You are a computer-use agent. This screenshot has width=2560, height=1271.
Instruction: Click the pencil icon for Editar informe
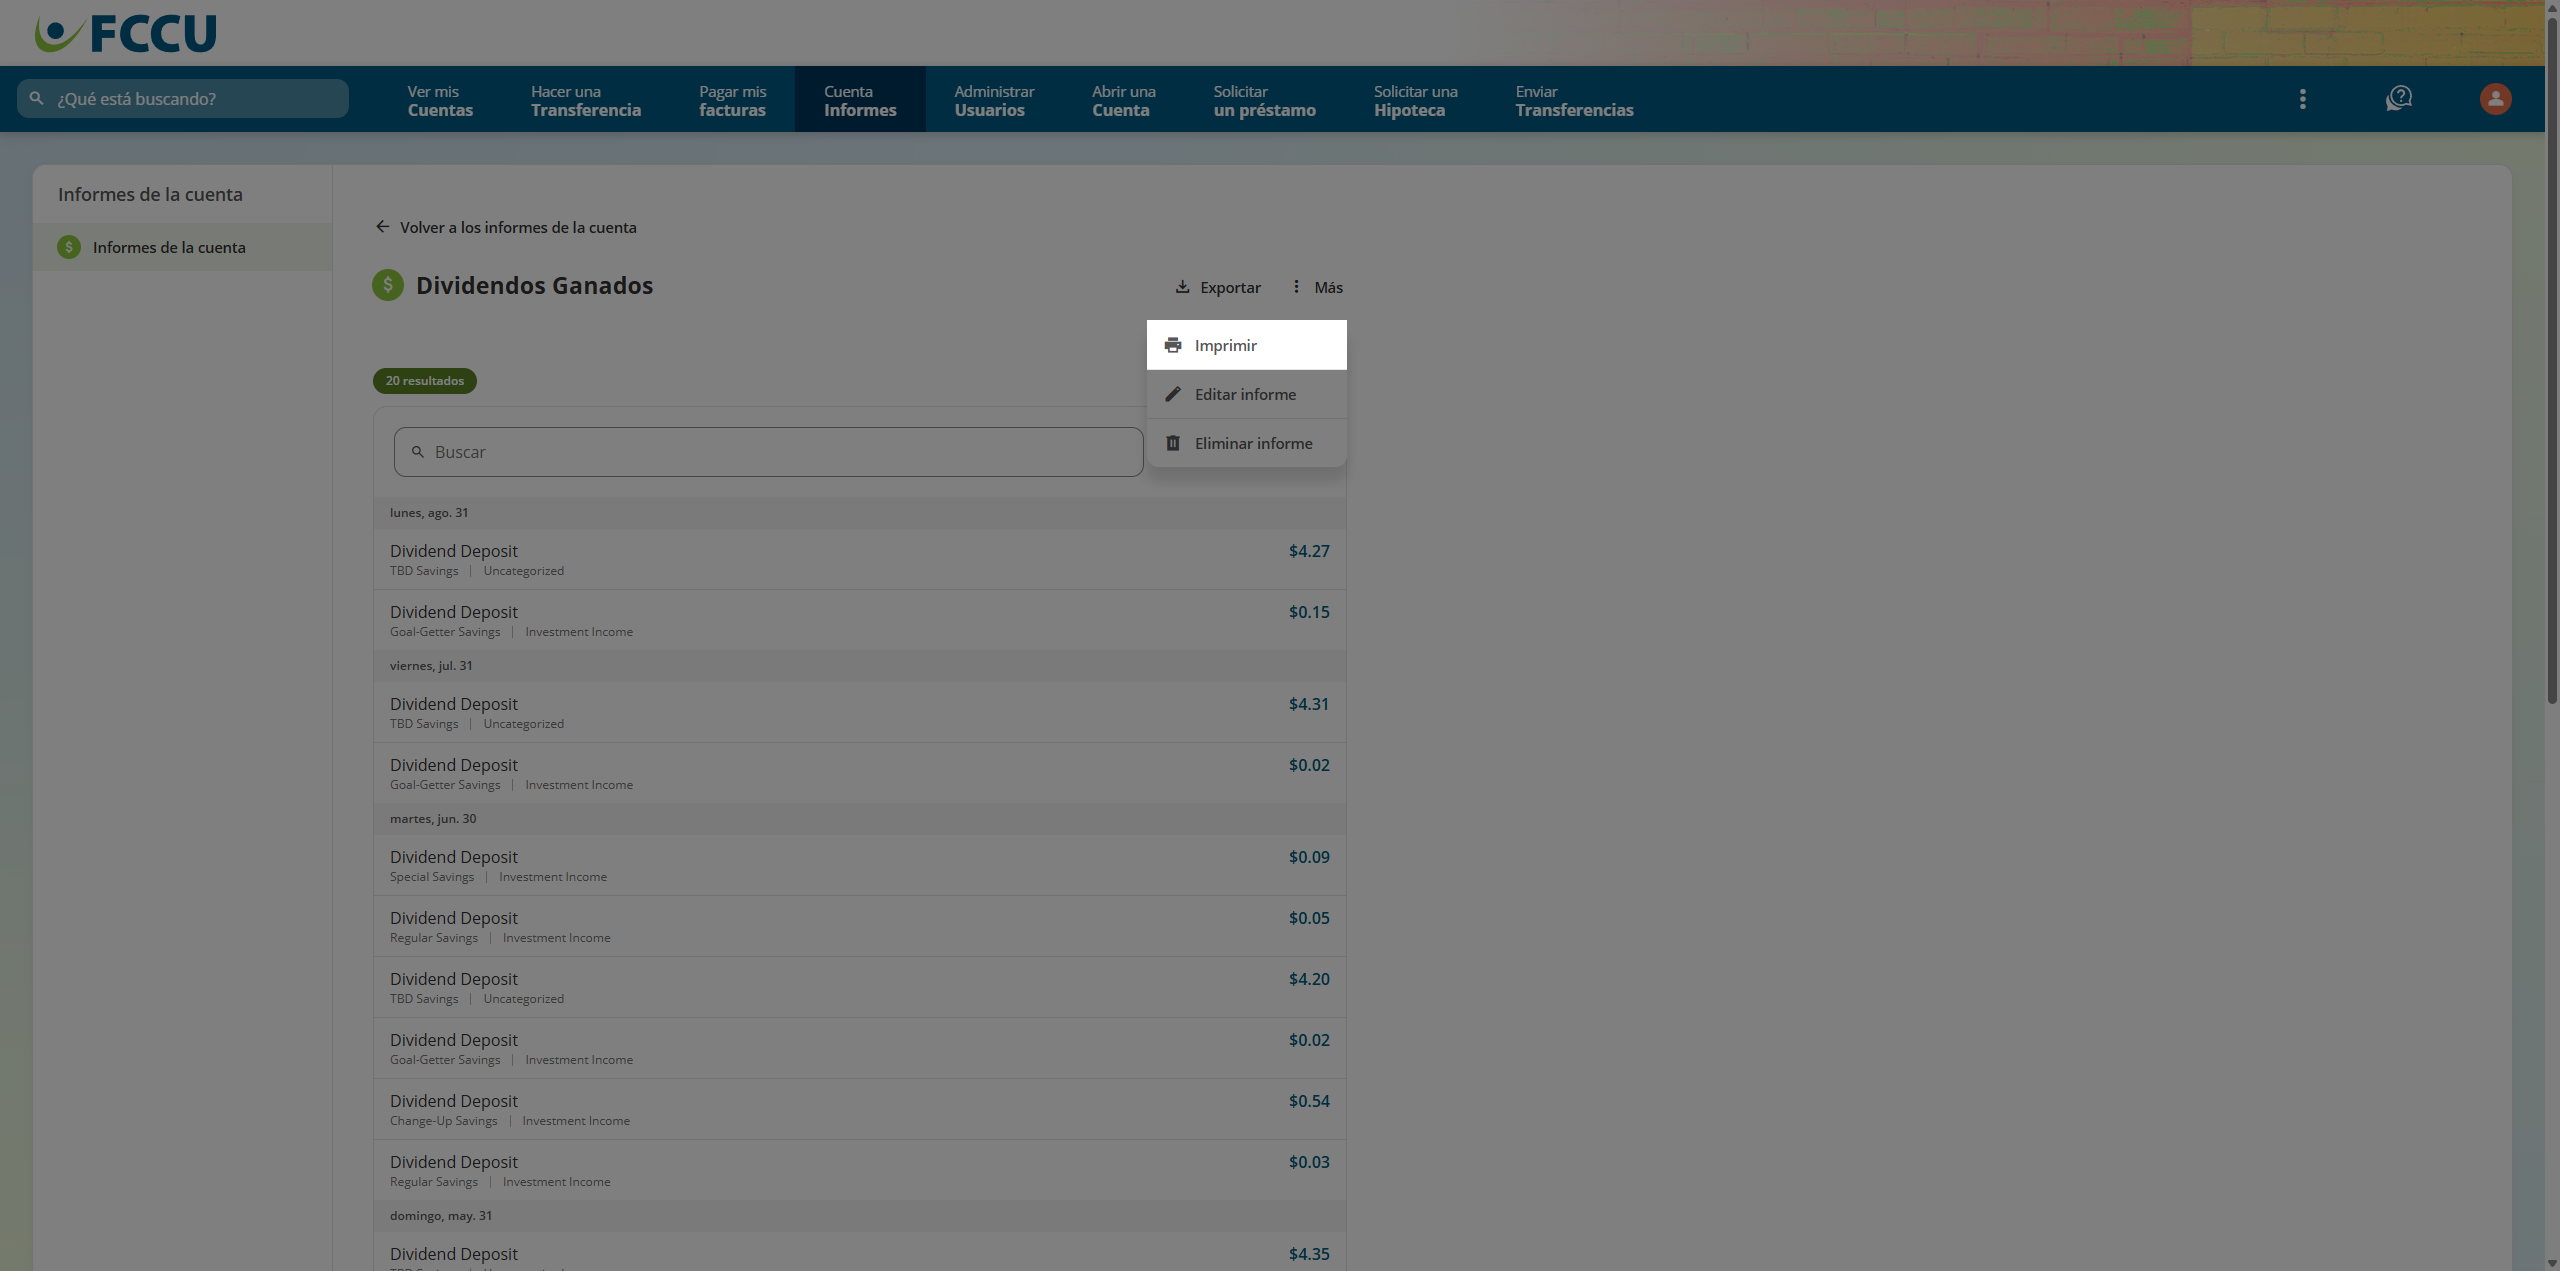tap(1173, 394)
